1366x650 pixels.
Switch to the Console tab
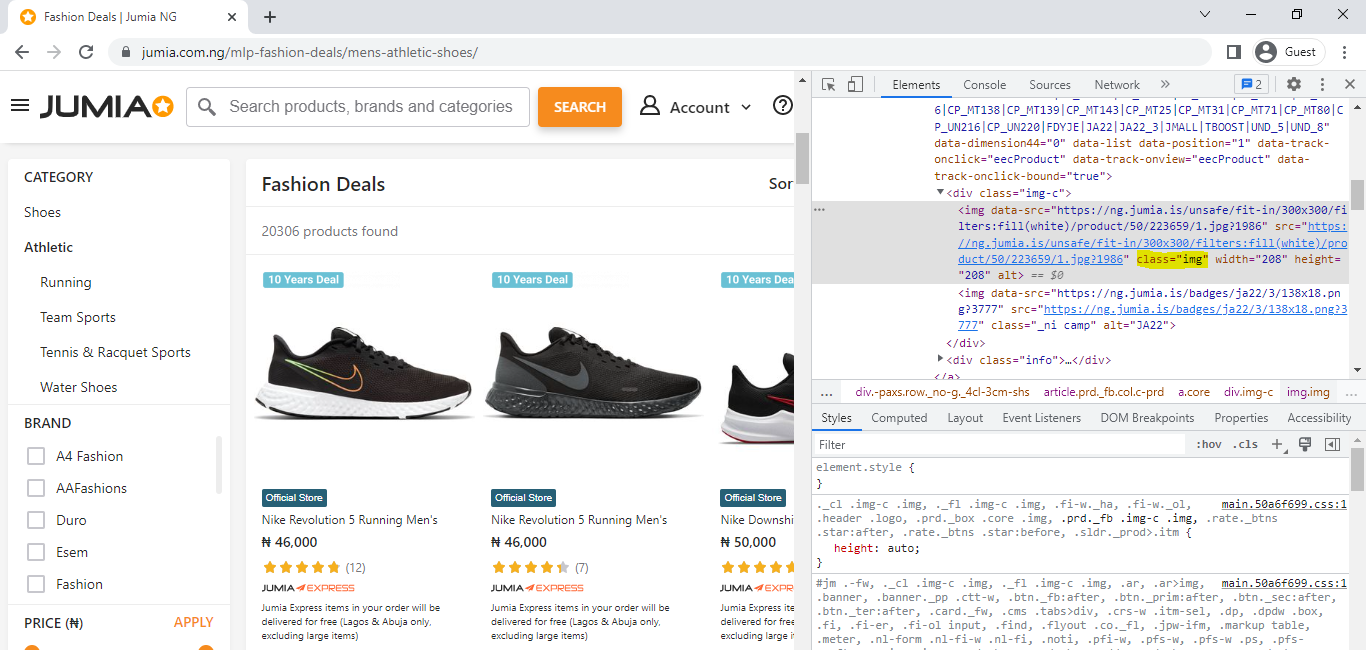point(985,85)
